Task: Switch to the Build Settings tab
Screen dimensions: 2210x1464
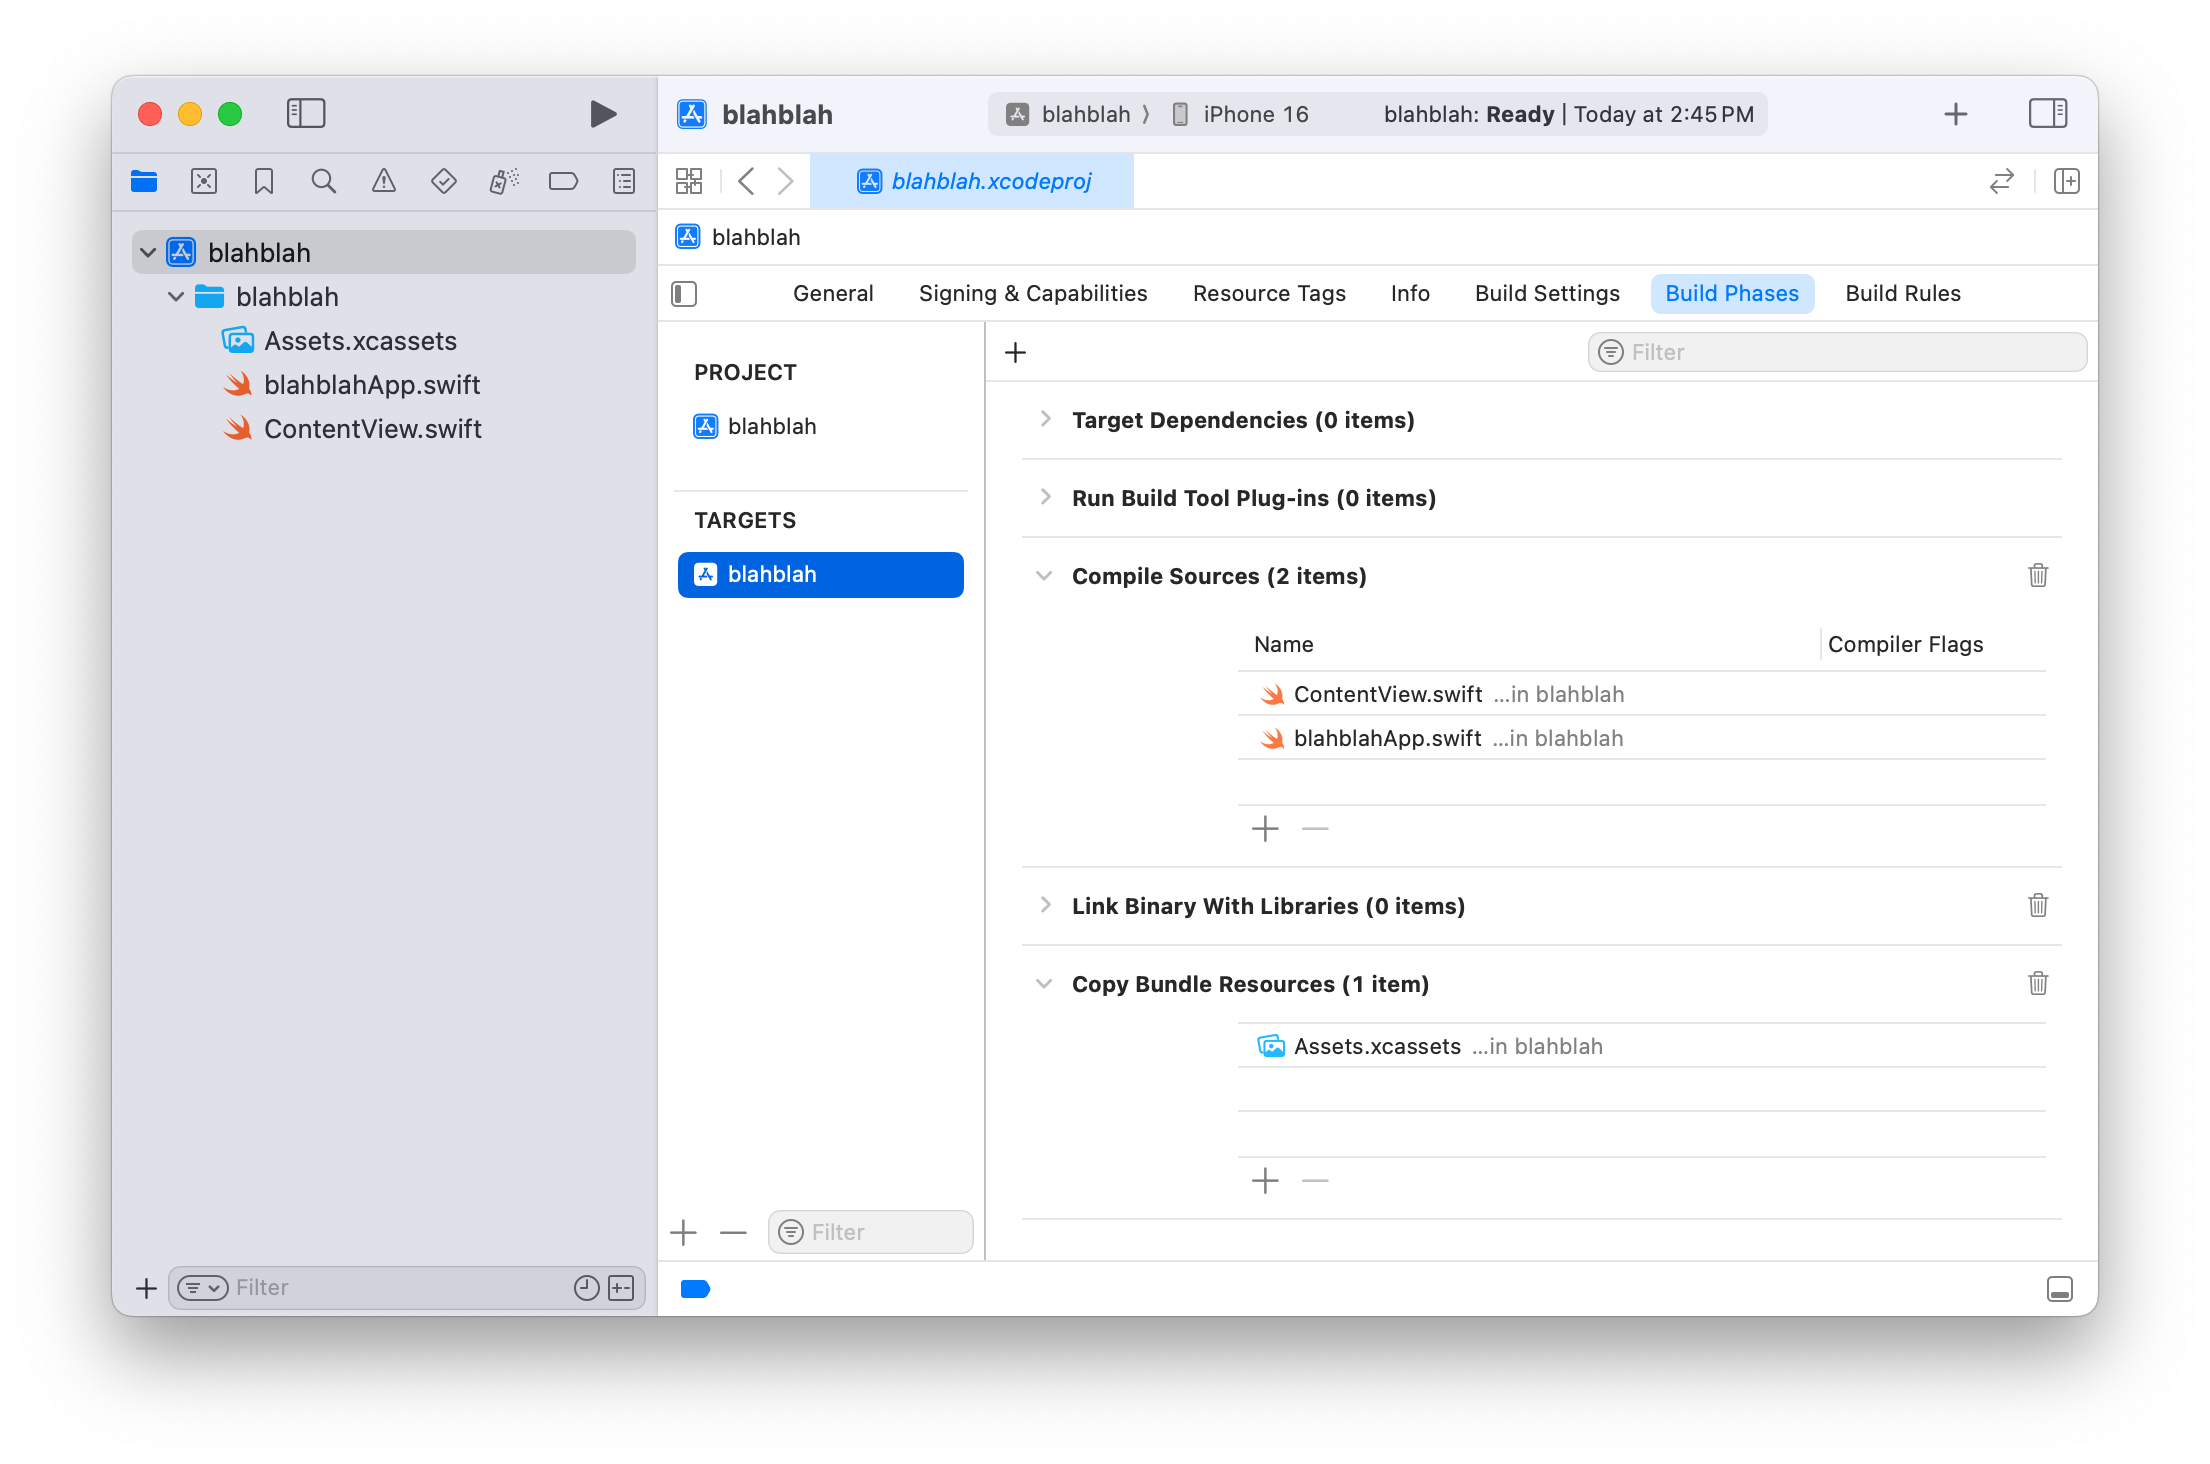Action: (1547, 294)
